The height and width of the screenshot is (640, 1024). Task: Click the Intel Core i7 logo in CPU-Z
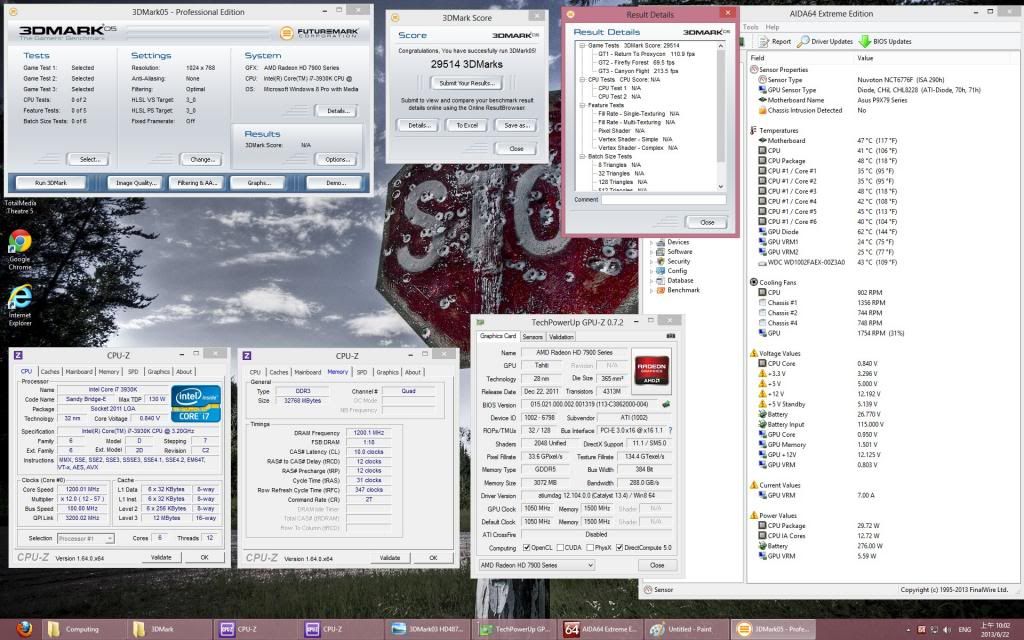tap(196, 403)
